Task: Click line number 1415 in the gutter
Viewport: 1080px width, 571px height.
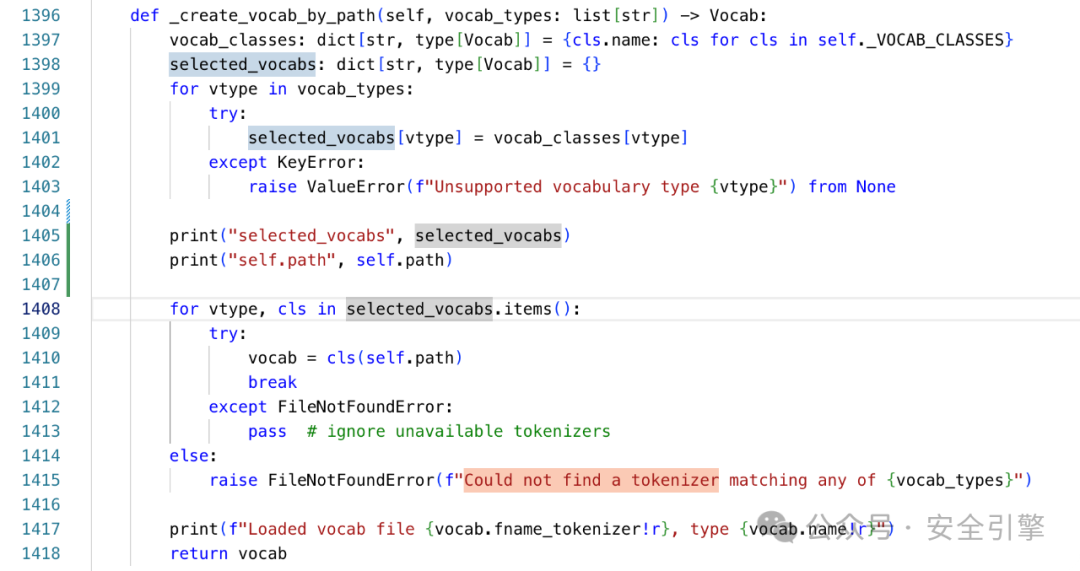Action: (x=41, y=480)
